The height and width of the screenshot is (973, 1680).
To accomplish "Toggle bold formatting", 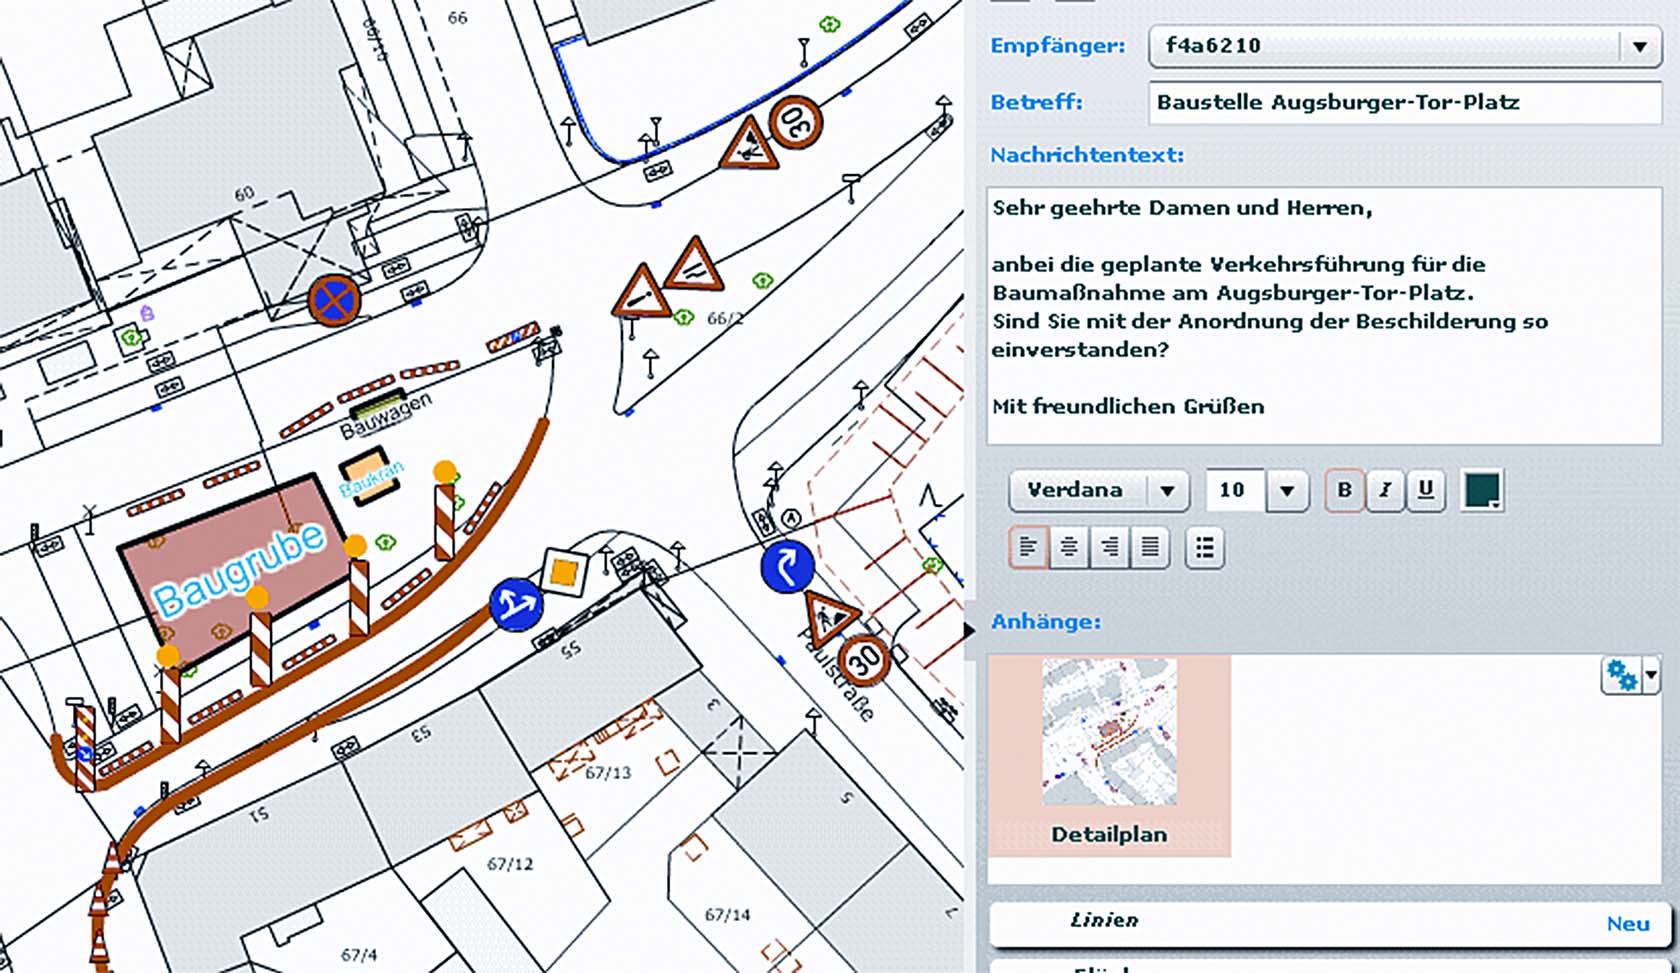I will point(1344,490).
